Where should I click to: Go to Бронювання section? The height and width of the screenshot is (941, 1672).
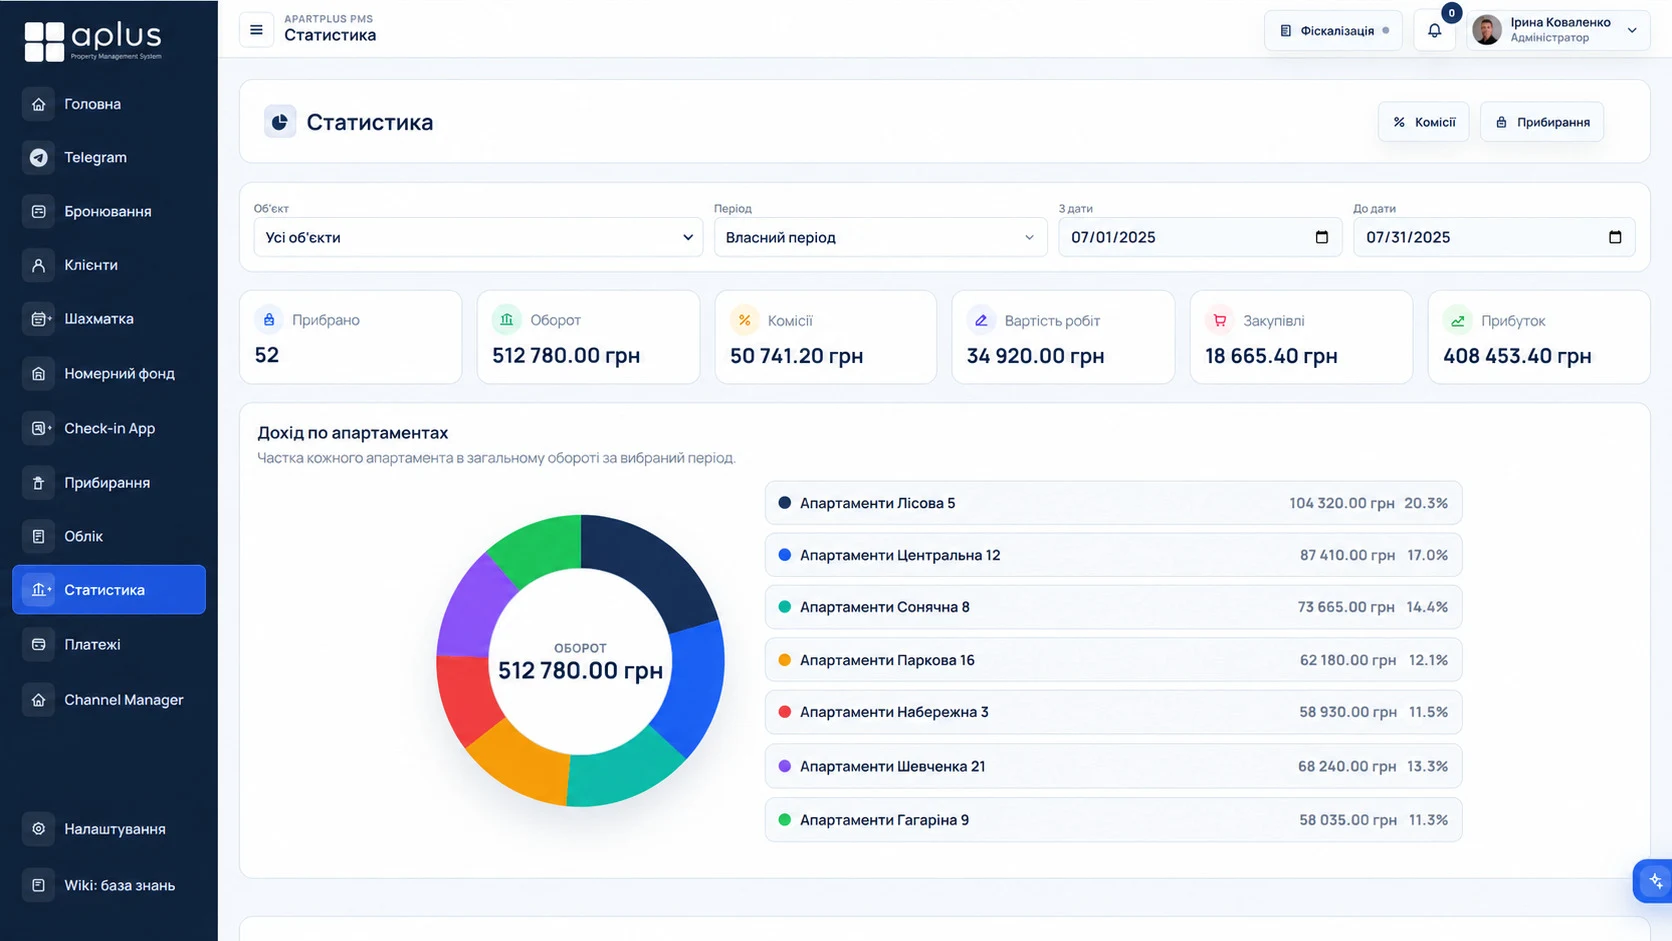pos(109,211)
